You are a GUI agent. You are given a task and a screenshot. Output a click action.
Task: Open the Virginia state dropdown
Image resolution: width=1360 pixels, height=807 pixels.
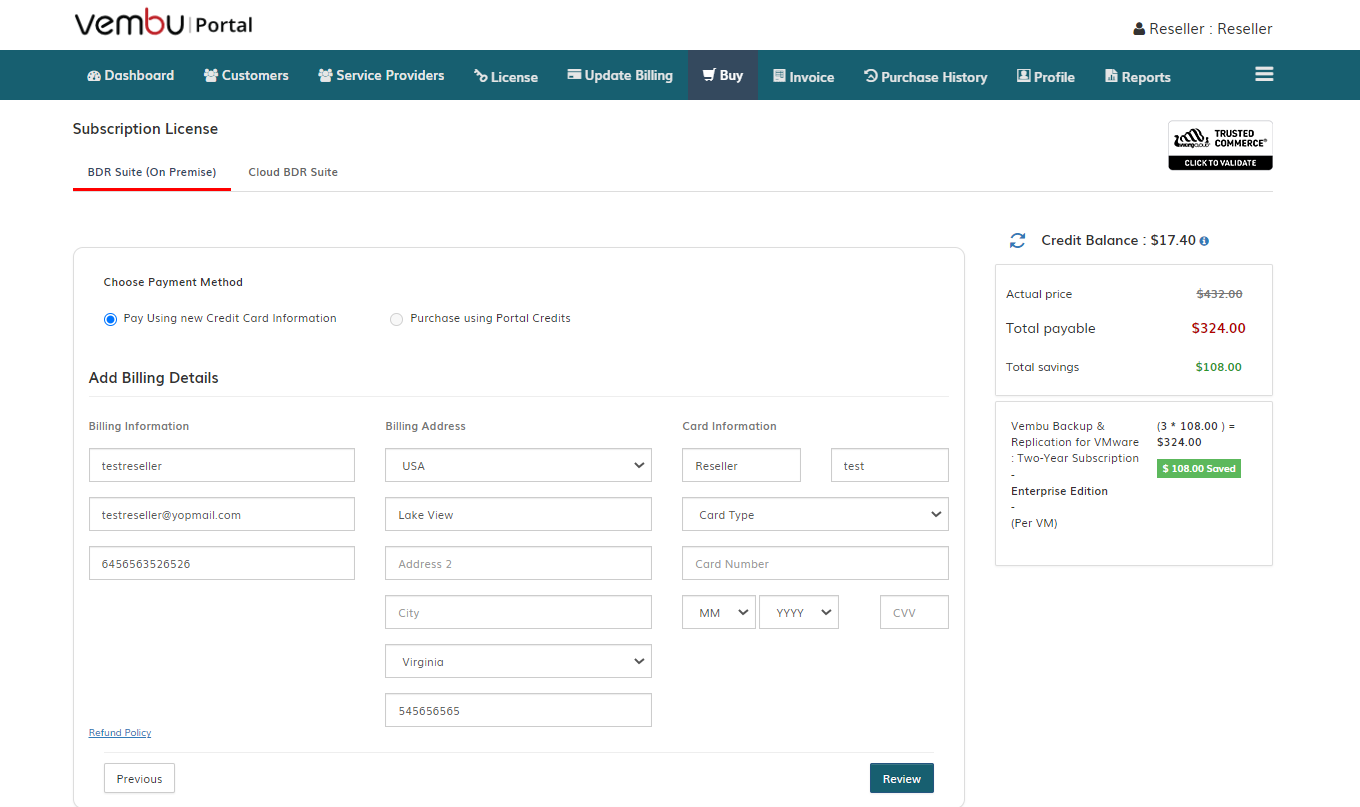(x=518, y=661)
